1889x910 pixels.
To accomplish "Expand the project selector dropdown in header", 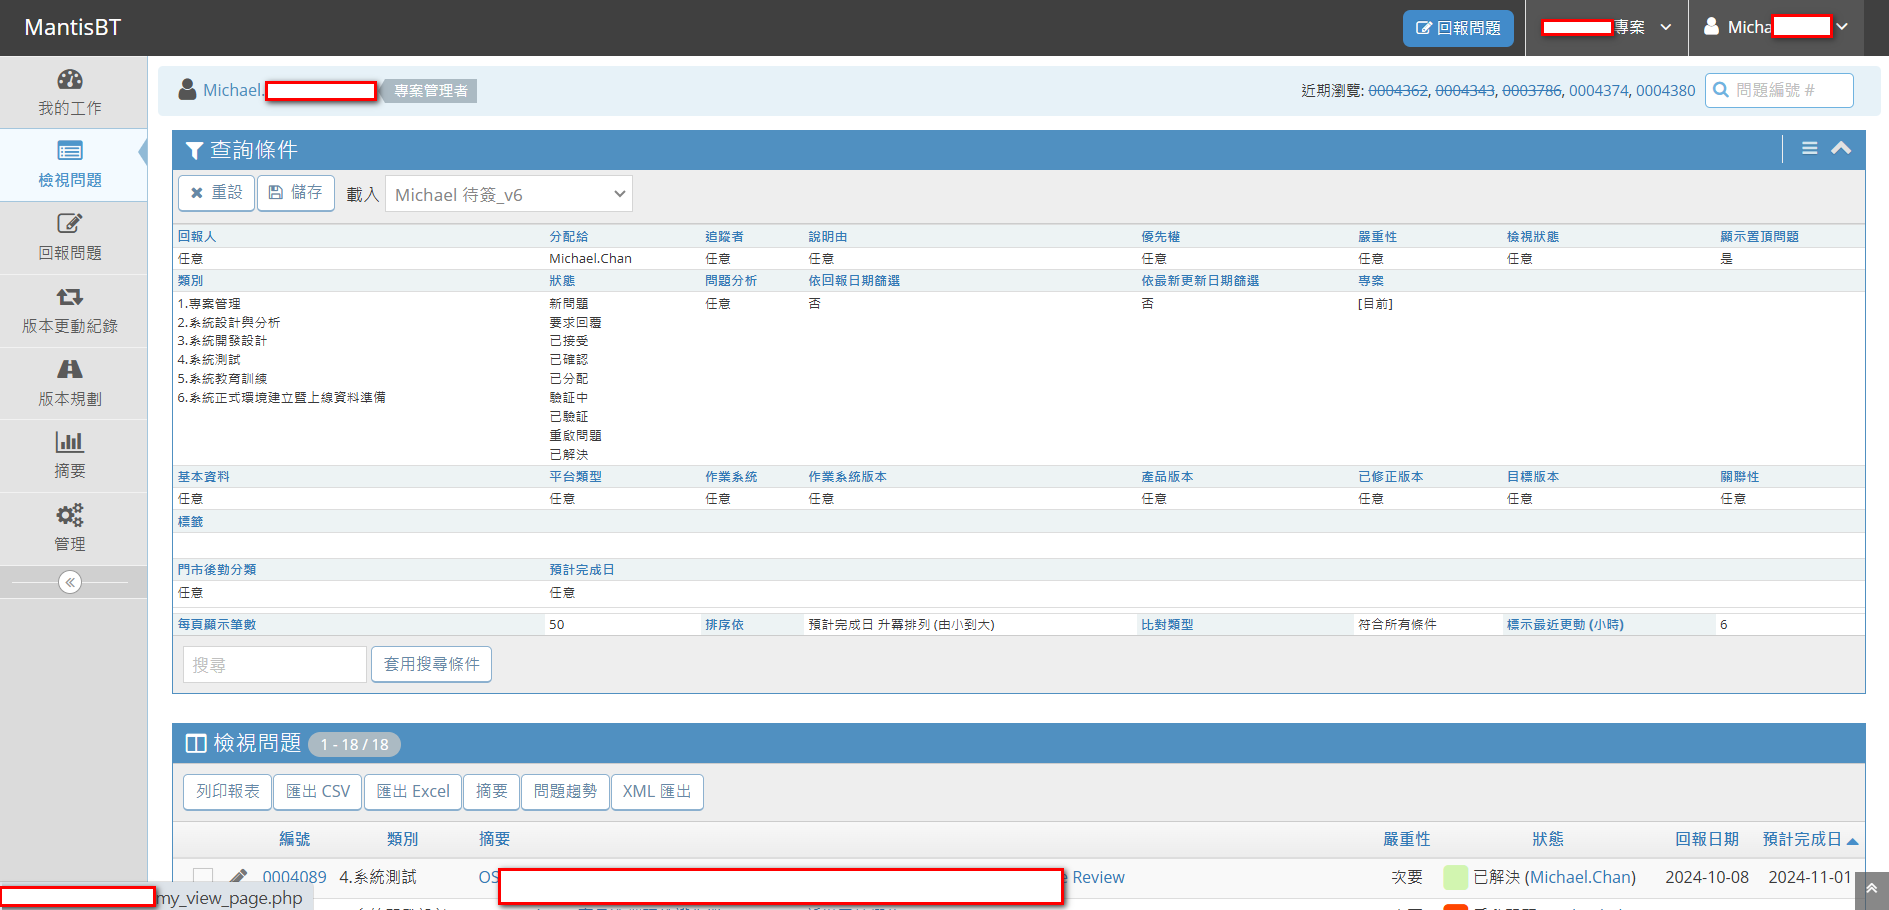I will (1606, 27).
